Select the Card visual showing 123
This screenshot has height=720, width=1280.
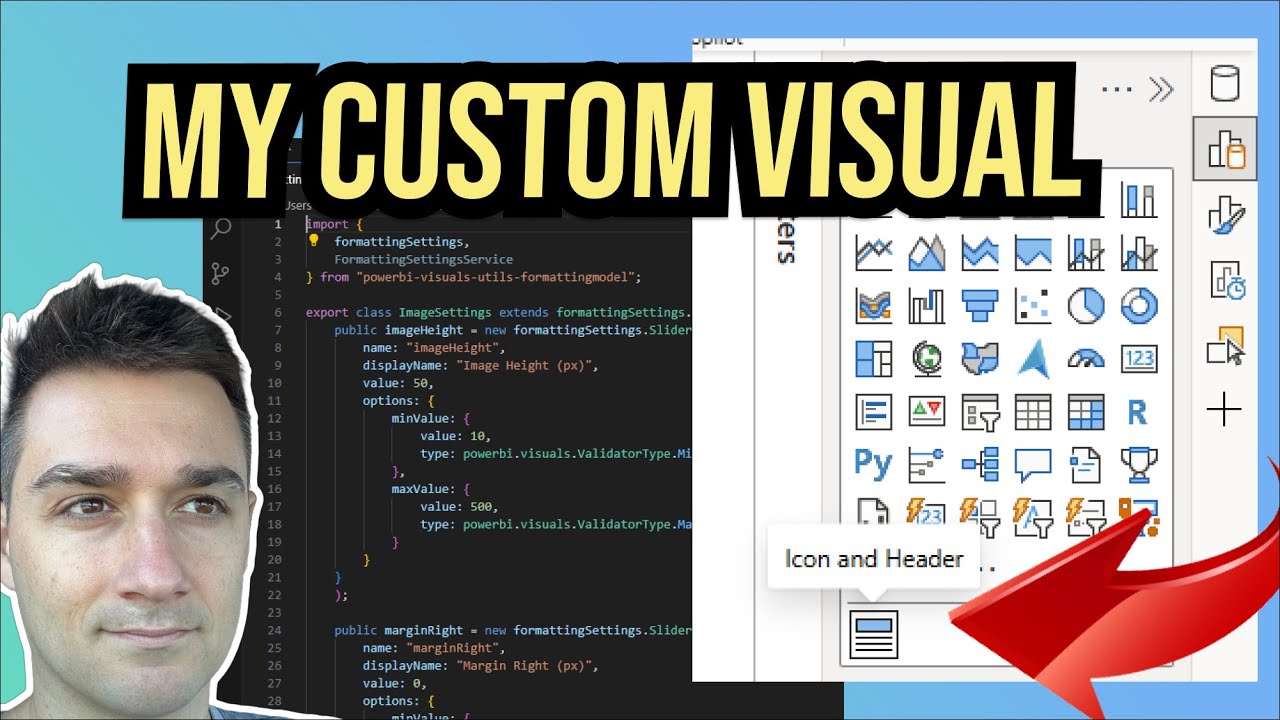click(1139, 359)
